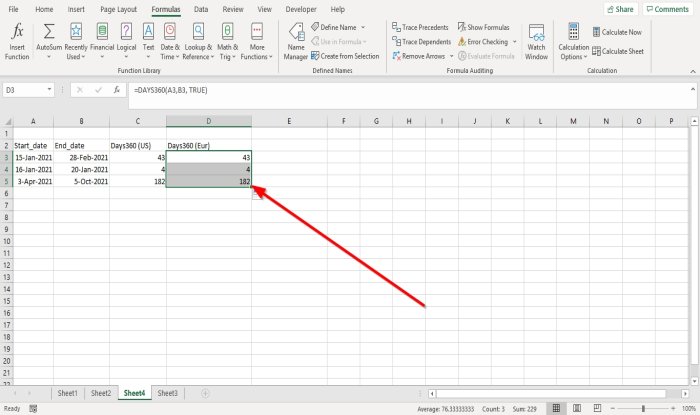Open the Financial functions list
Viewport: 700px width, 415px height.
click(x=102, y=42)
